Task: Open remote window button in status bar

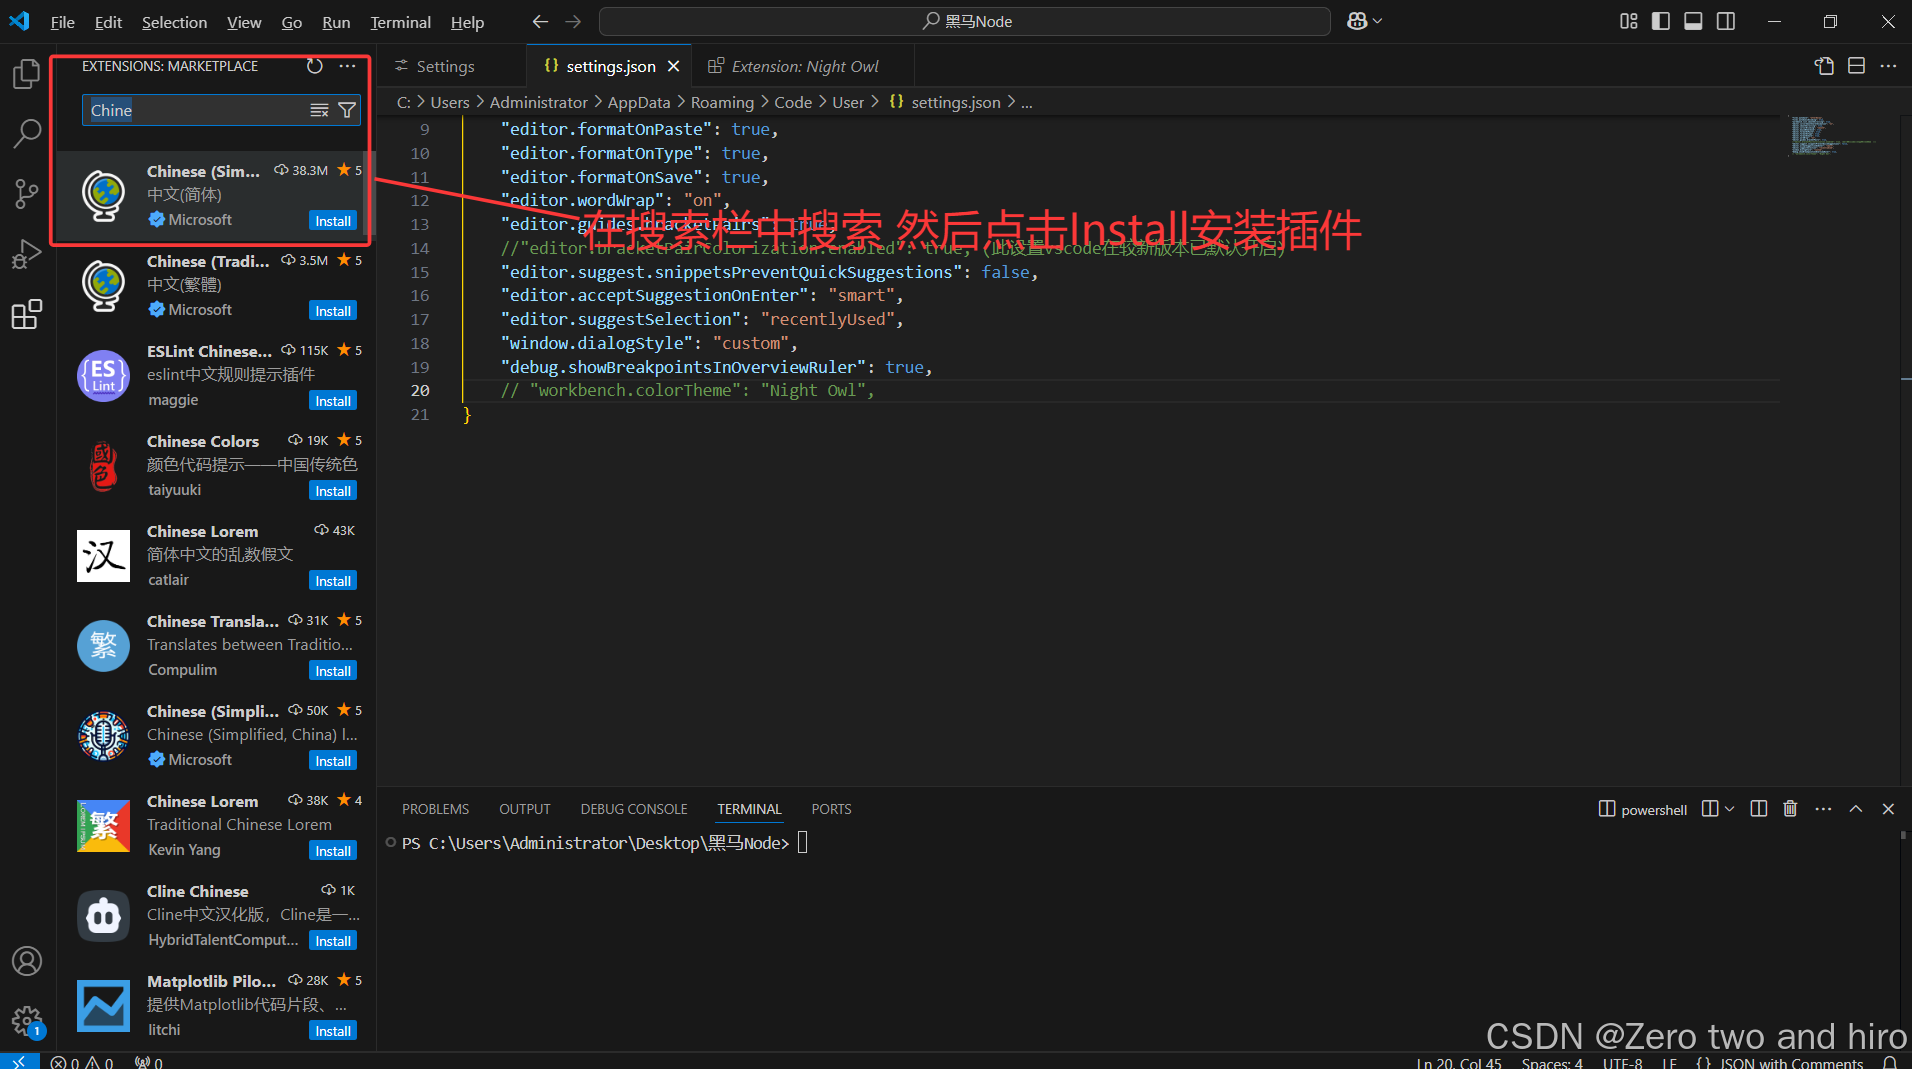Action: tap(19, 1061)
